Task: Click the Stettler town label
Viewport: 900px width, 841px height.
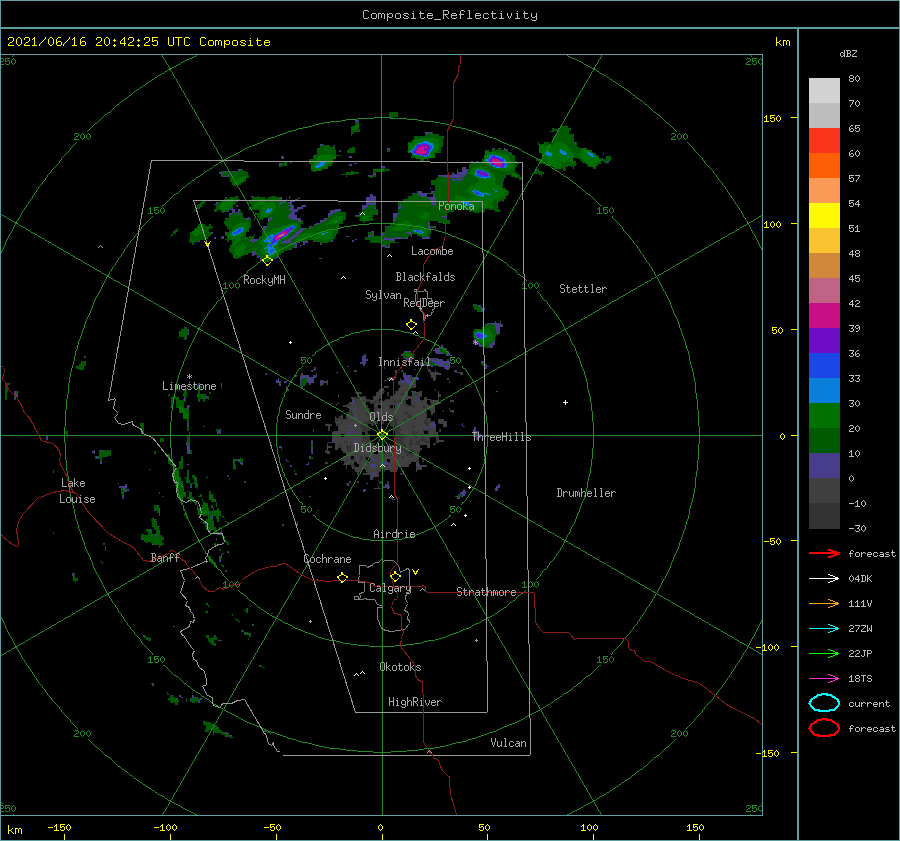Action: tap(583, 289)
